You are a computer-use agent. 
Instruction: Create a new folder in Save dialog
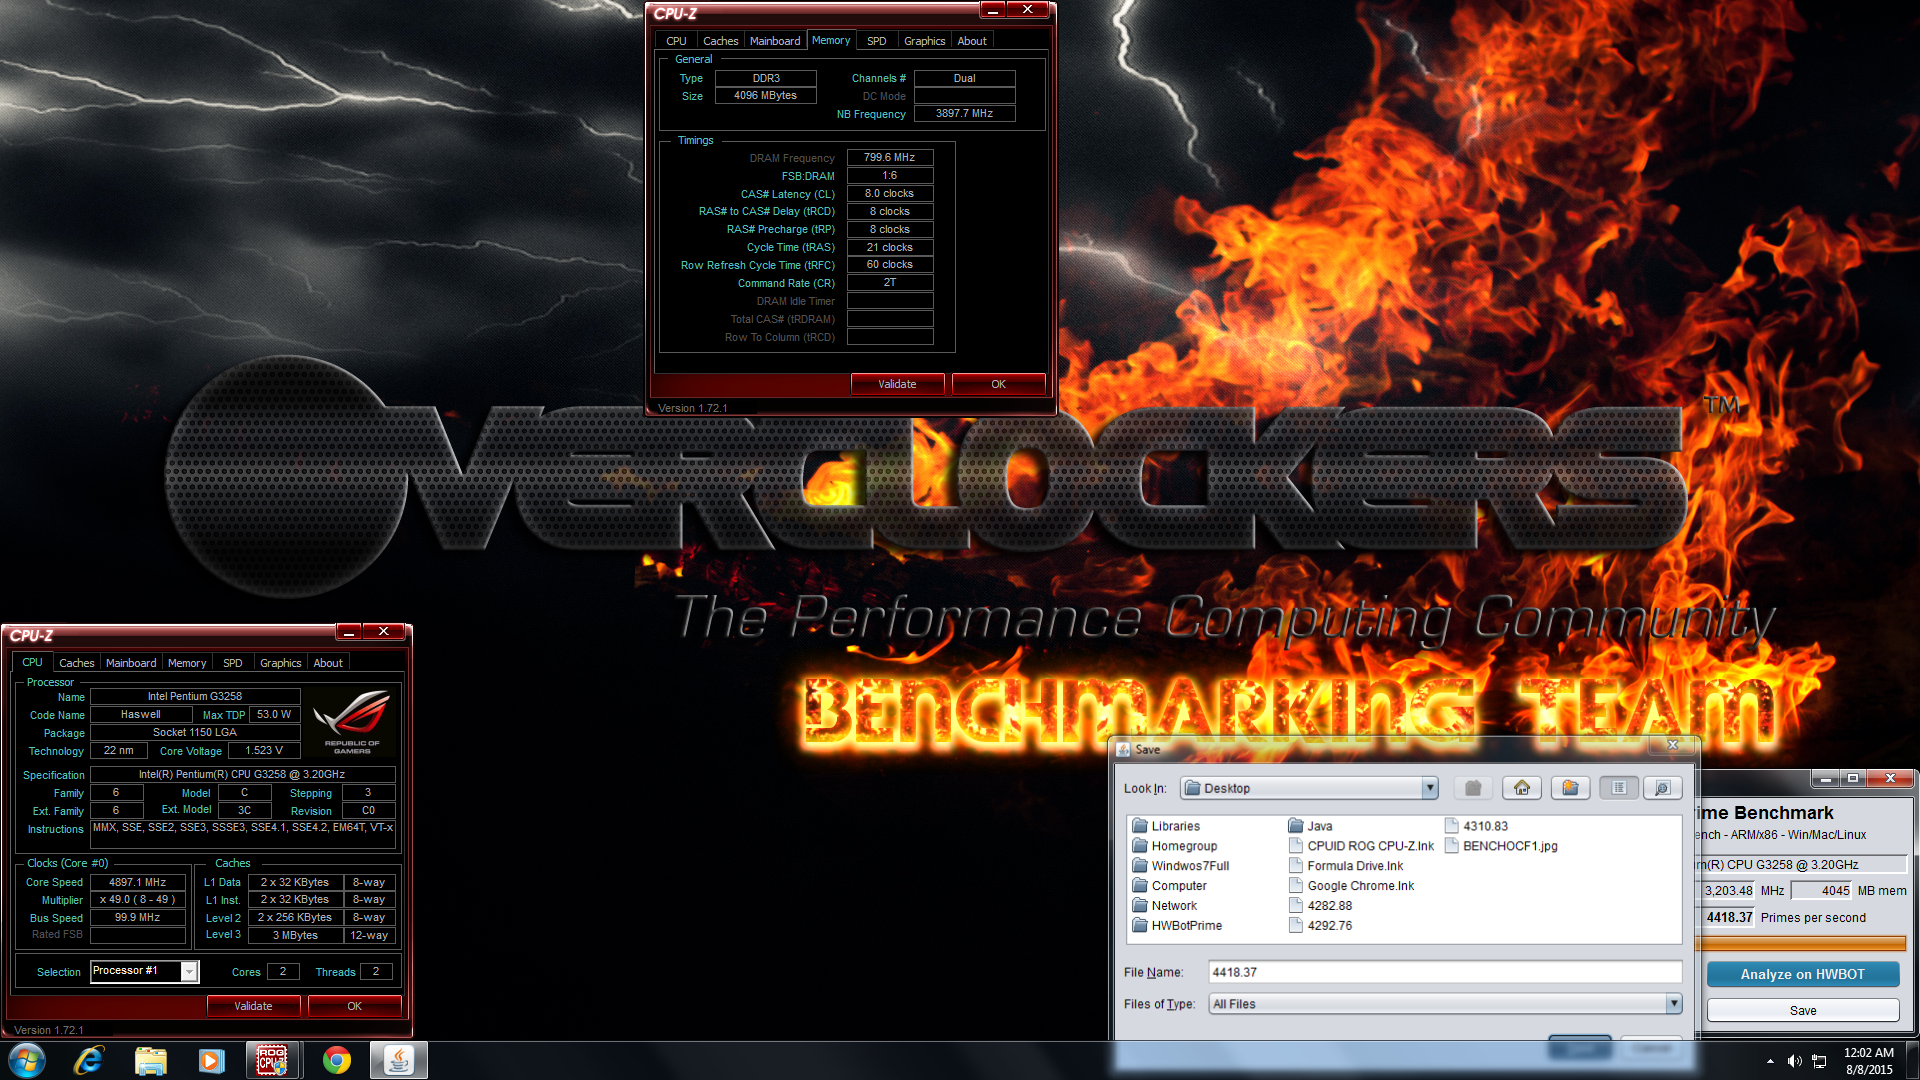(x=1570, y=788)
